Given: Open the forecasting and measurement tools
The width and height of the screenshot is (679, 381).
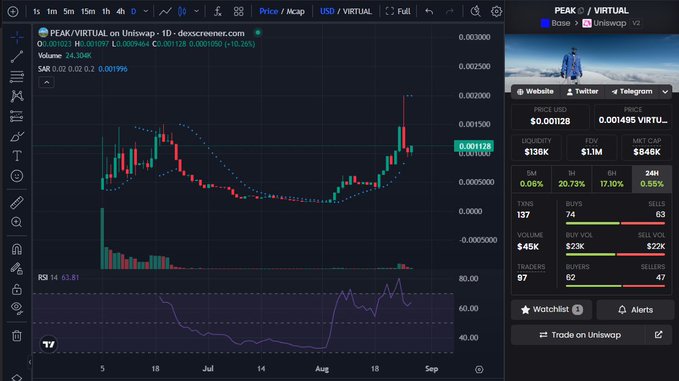Looking at the screenshot, I should coord(17,116).
